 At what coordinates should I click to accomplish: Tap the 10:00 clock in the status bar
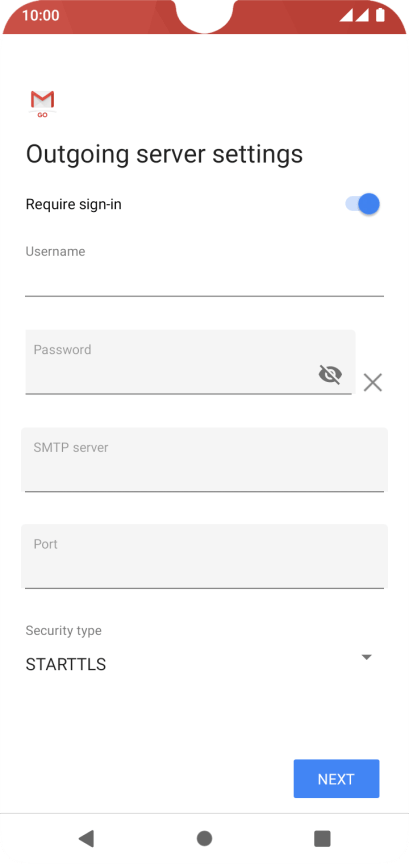point(41,15)
